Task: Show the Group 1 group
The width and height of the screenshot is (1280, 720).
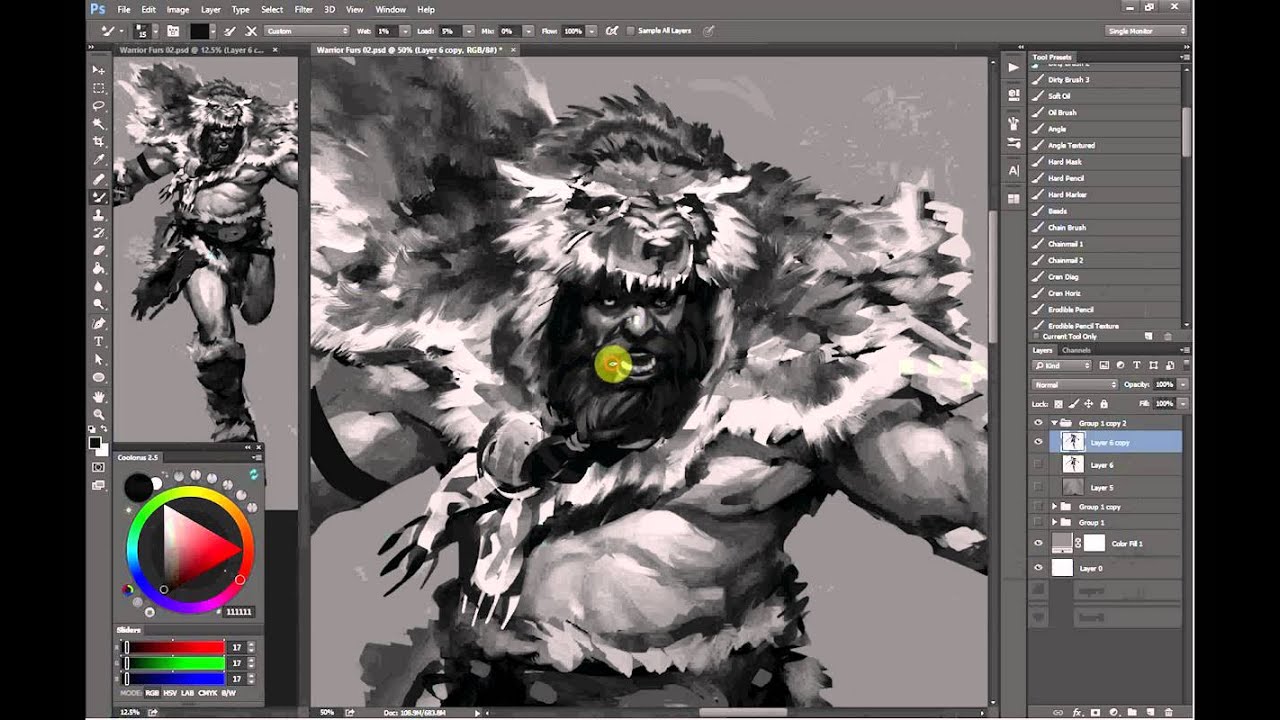Action: point(1038,522)
